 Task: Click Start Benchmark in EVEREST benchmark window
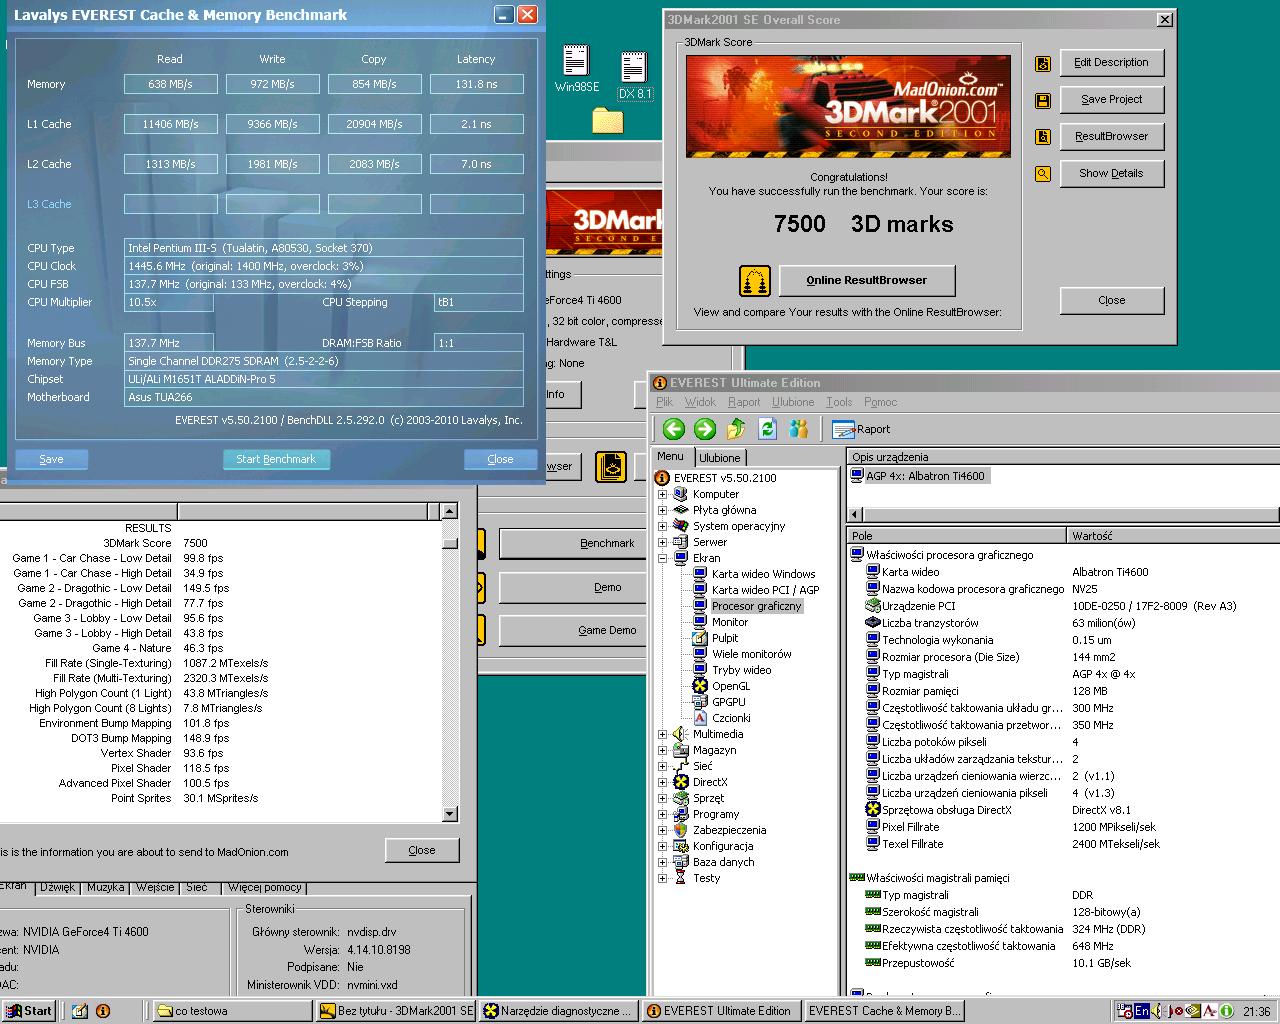276,459
